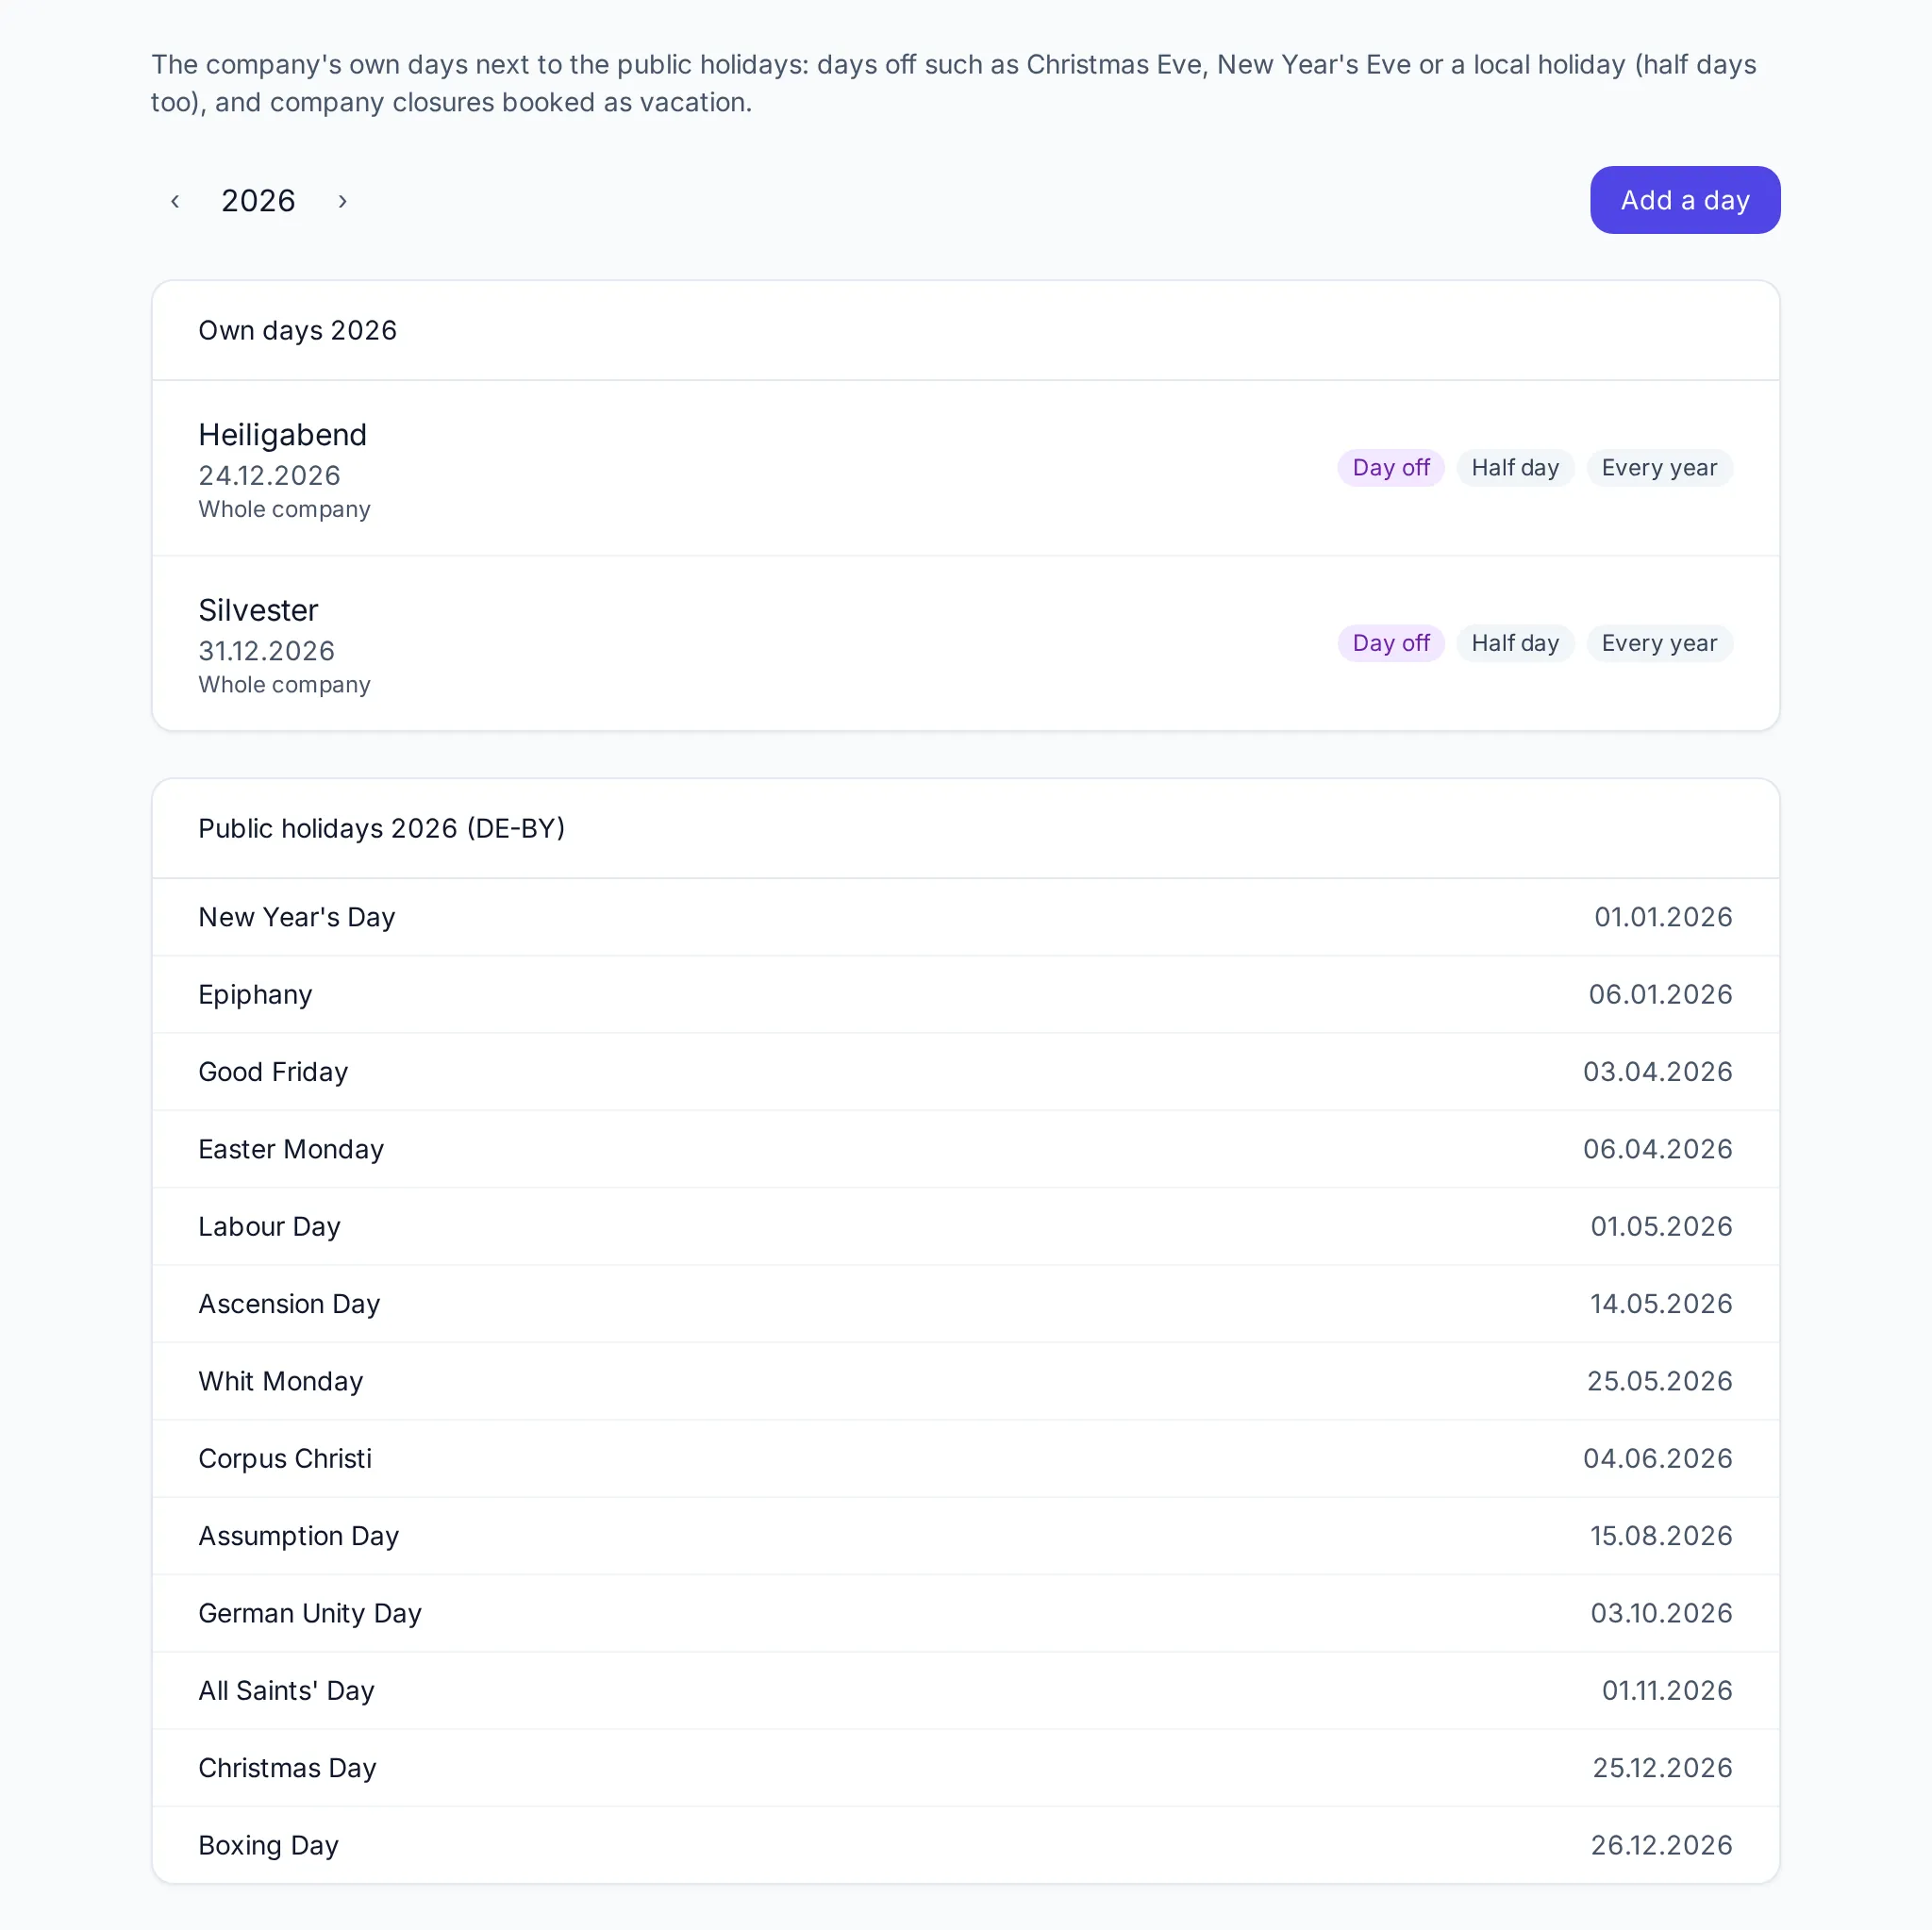Select the Easter Monday row
1932x1930 pixels.
(x=966, y=1149)
